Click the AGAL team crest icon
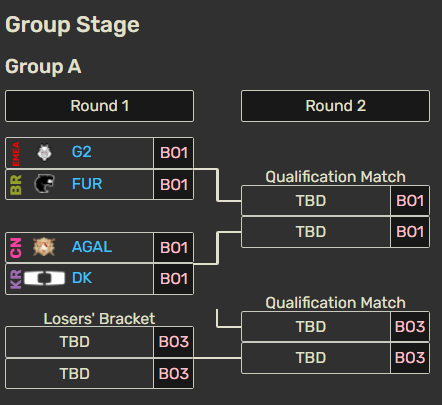The height and width of the screenshot is (405, 442). (x=44, y=247)
